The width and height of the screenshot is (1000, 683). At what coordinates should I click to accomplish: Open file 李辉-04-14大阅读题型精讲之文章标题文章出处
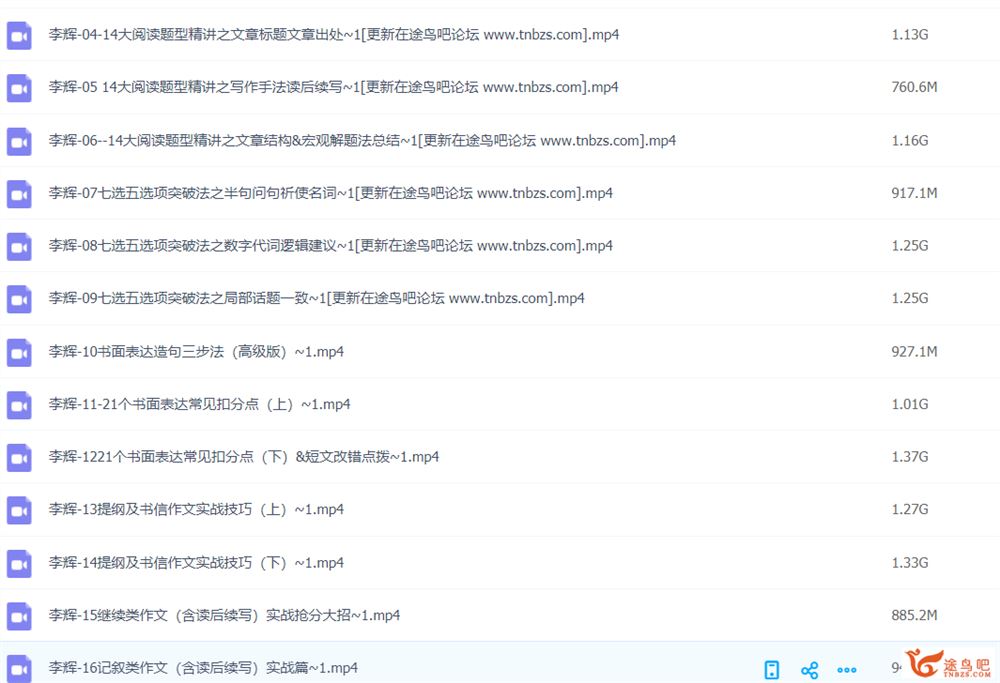pyautogui.click(x=334, y=34)
